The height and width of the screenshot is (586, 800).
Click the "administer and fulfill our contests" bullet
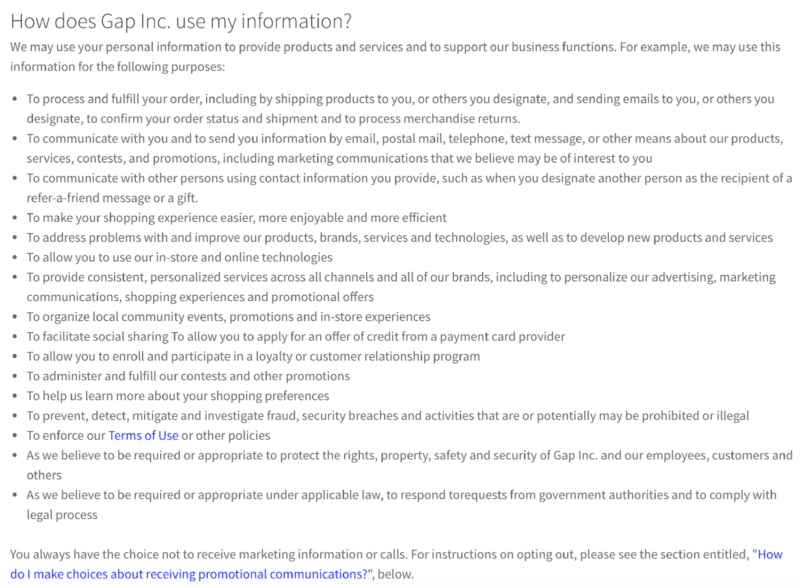point(188,376)
